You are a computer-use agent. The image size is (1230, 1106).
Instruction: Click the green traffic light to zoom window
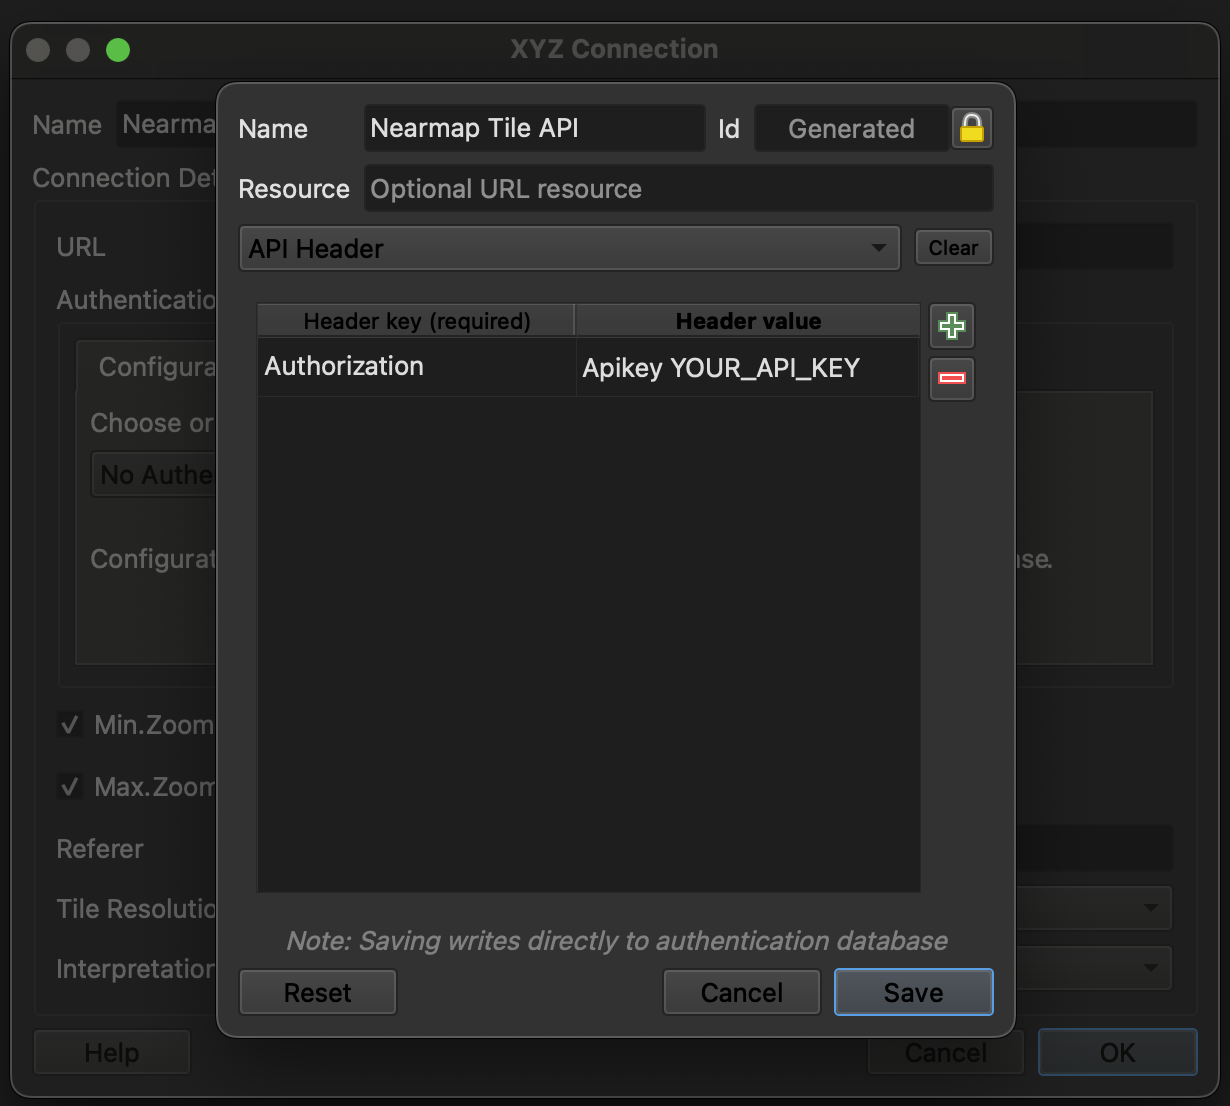click(117, 50)
